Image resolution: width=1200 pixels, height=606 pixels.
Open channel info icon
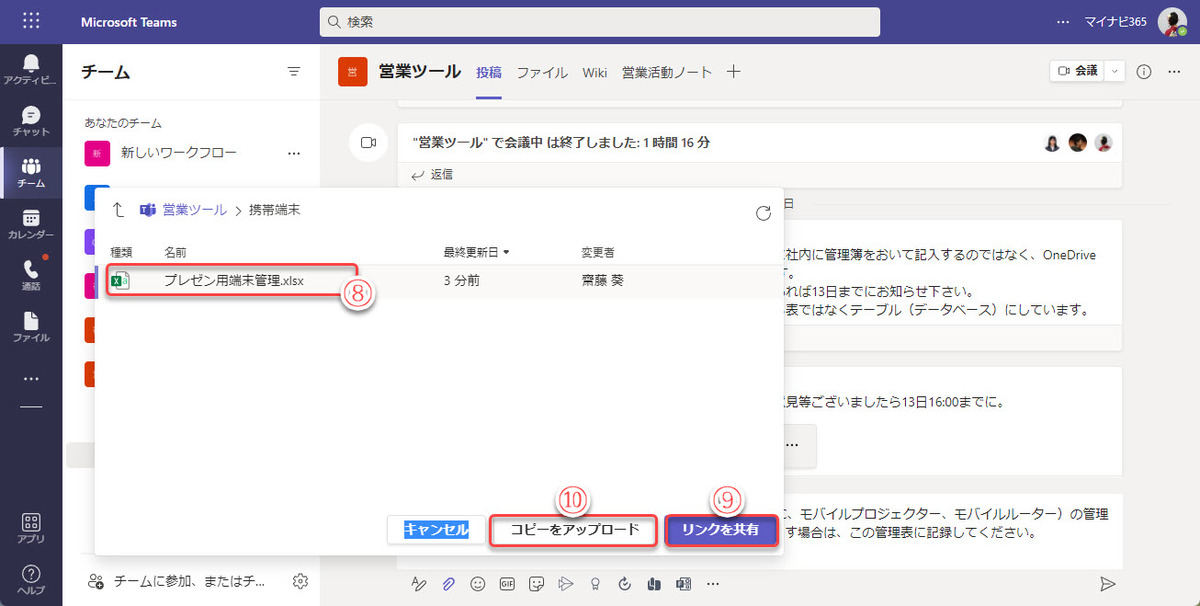(x=1145, y=71)
